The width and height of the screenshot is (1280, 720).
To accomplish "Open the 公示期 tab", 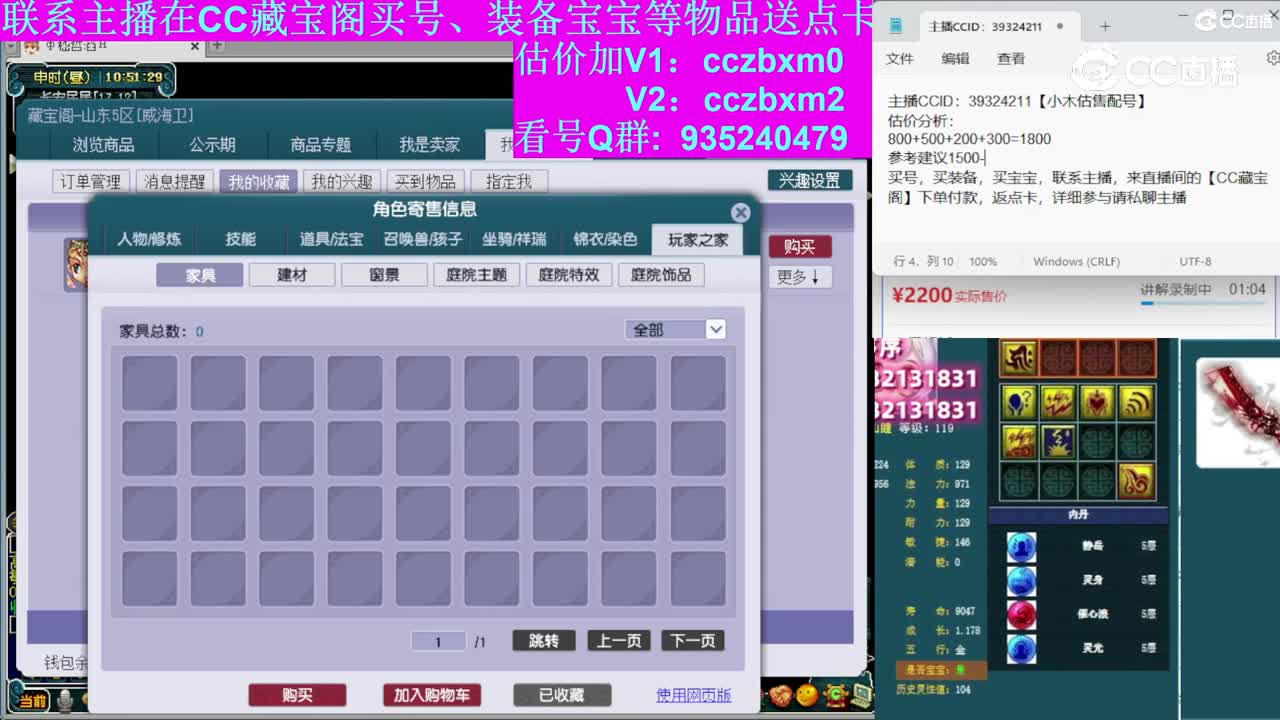I will (212, 145).
